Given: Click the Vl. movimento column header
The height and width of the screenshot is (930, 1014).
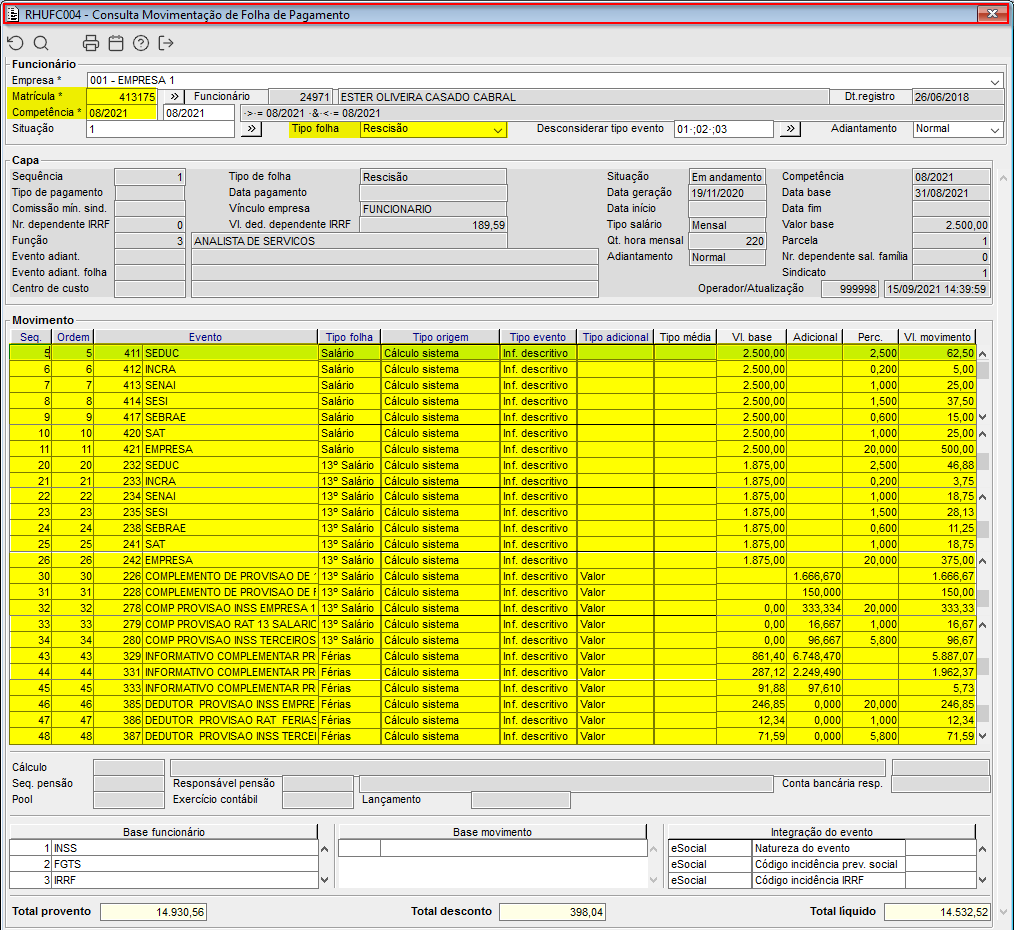Looking at the screenshot, I should point(935,337).
